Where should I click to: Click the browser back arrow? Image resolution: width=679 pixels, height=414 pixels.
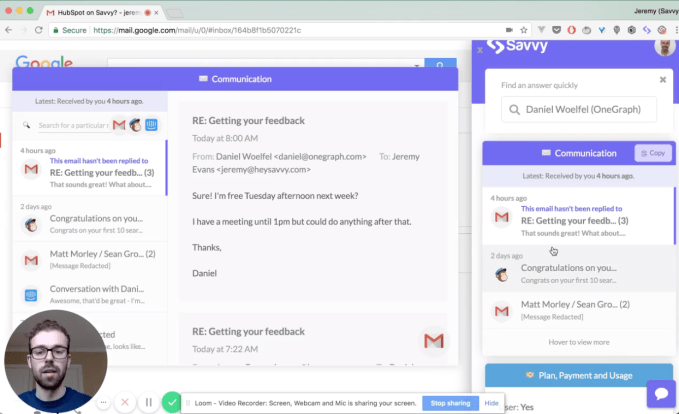coord(9,30)
